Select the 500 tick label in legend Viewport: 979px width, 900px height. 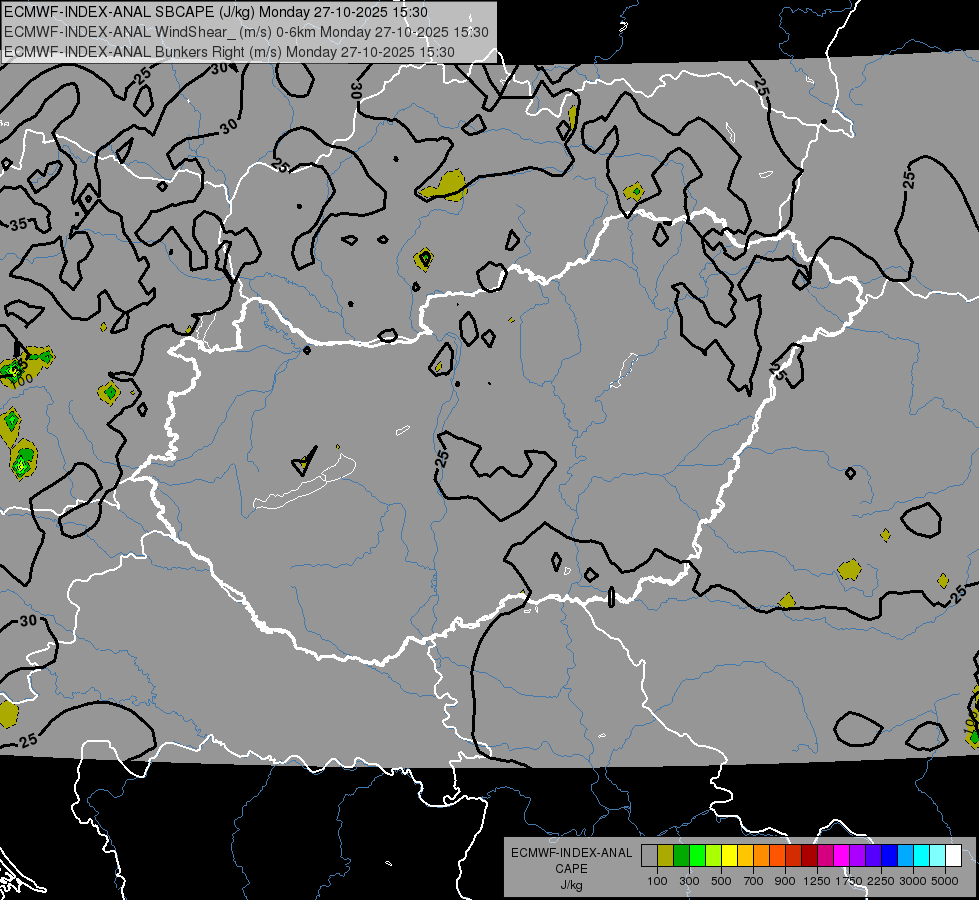click(721, 881)
